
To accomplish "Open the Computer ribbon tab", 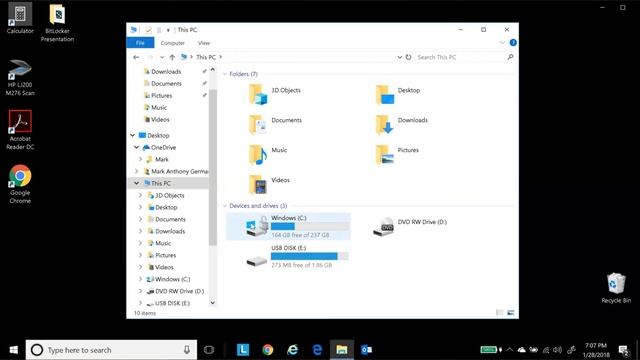I will [x=173, y=42].
